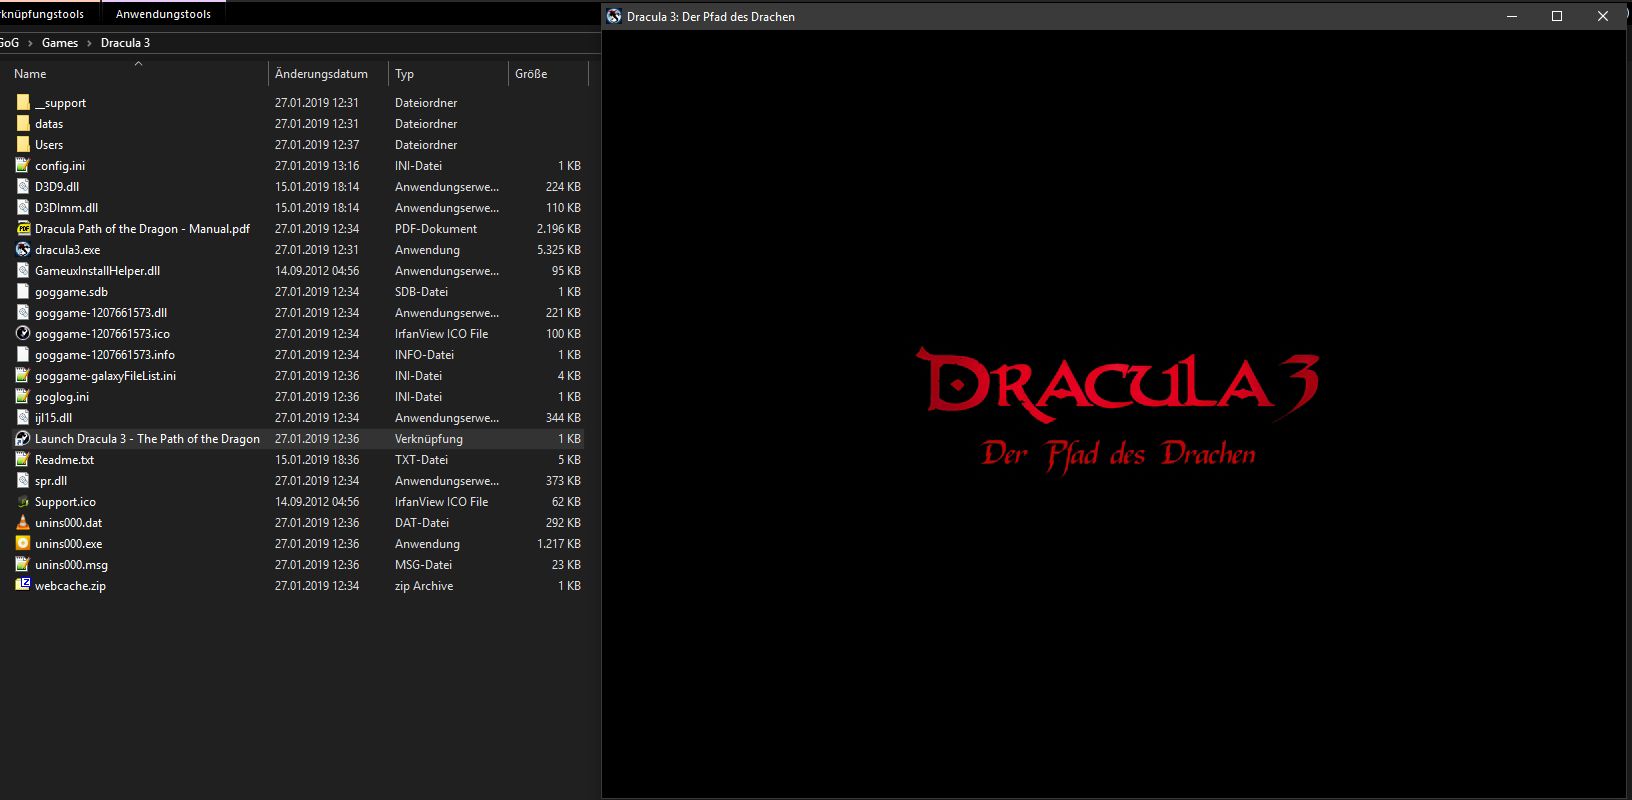The width and height of the screenshot is (1632, 800).
Task: Expand the chevron between Games and Dracula 3
Action: pyautogui.click(x=89, y=43)
